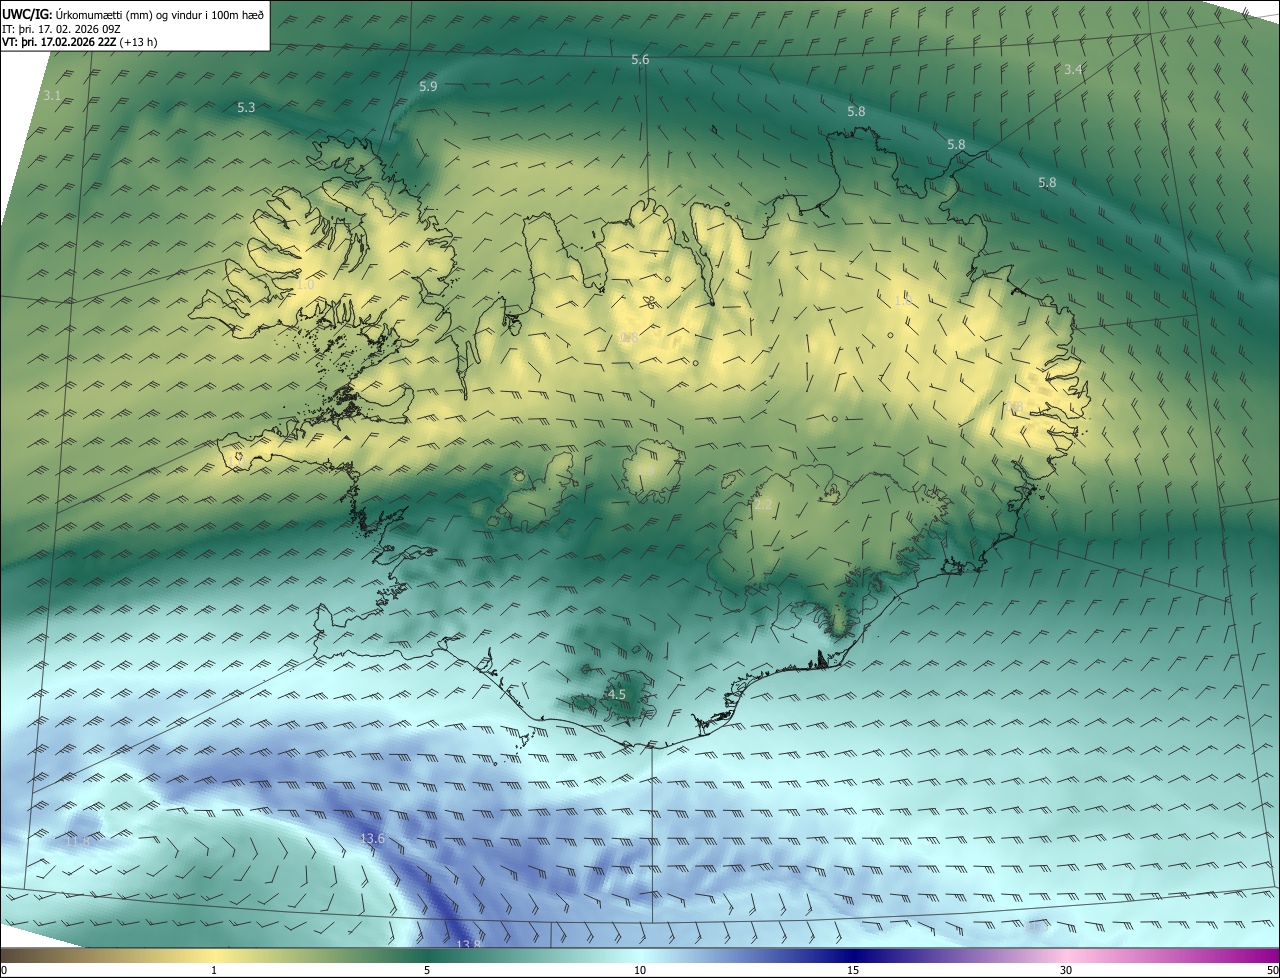This screenshot has width=1280, height=978.
Task: Click the 3.1 value on the map
Action: click(x=53, y=96)
